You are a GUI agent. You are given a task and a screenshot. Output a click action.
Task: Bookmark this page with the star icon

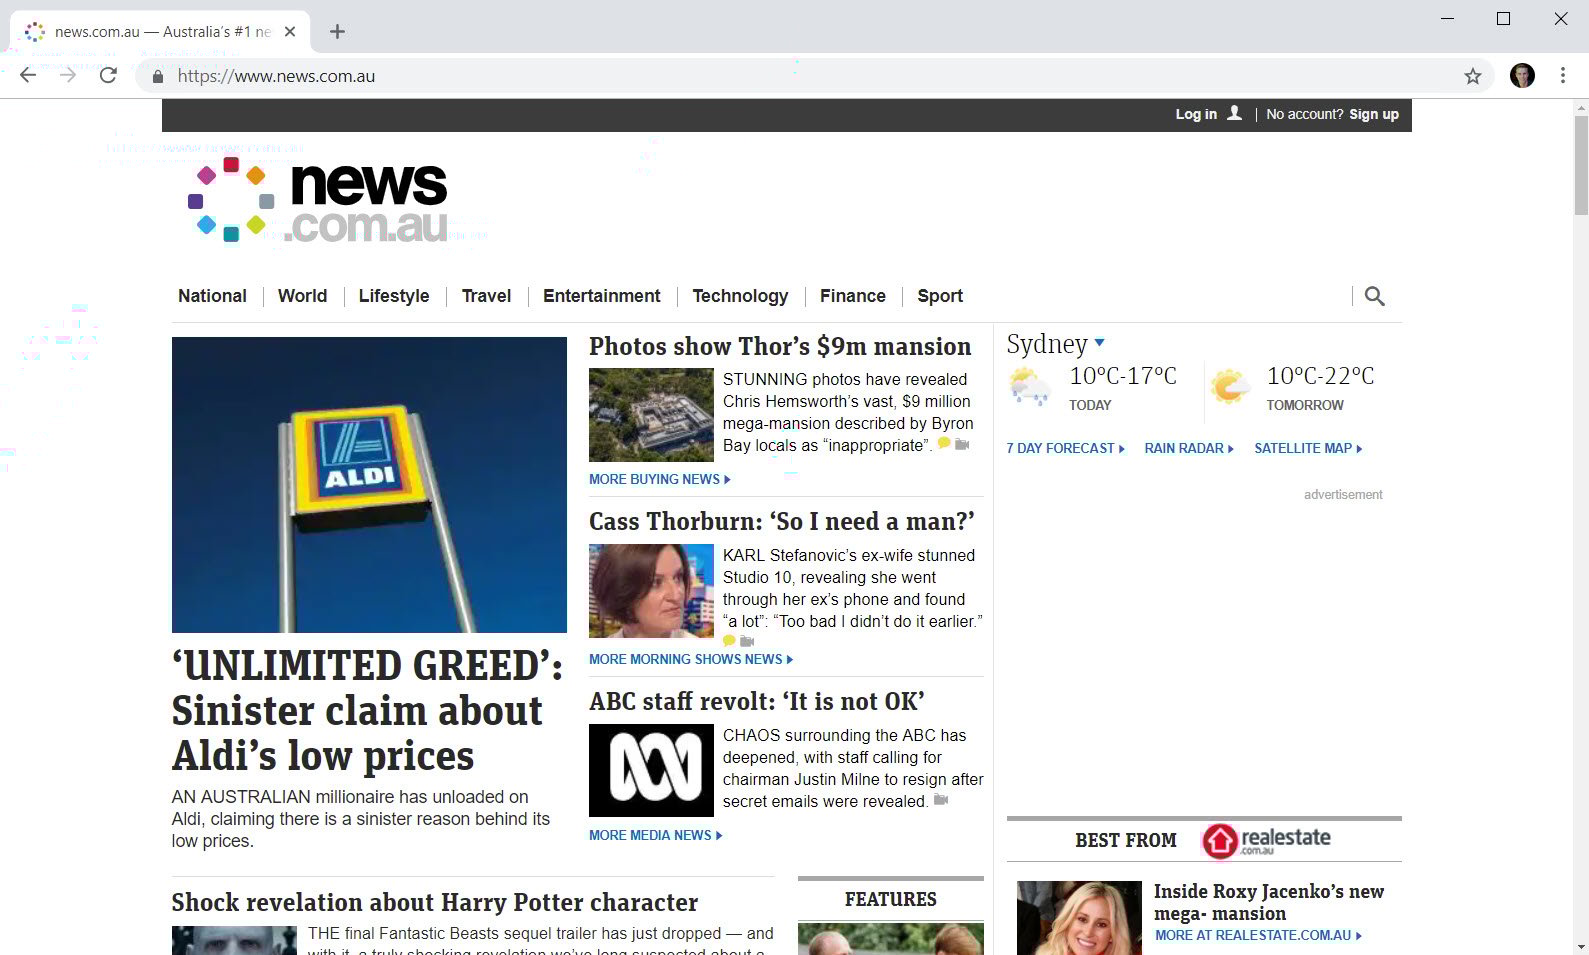[x=1472, y=76]
